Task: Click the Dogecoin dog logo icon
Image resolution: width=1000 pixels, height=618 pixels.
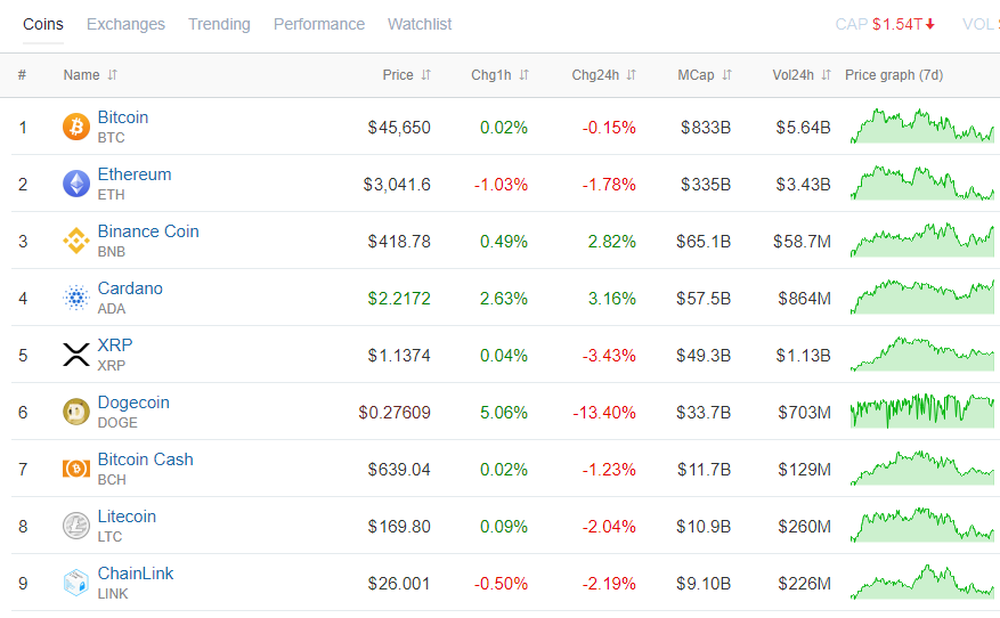Action: pyautogui.click(x=76, y=412)
